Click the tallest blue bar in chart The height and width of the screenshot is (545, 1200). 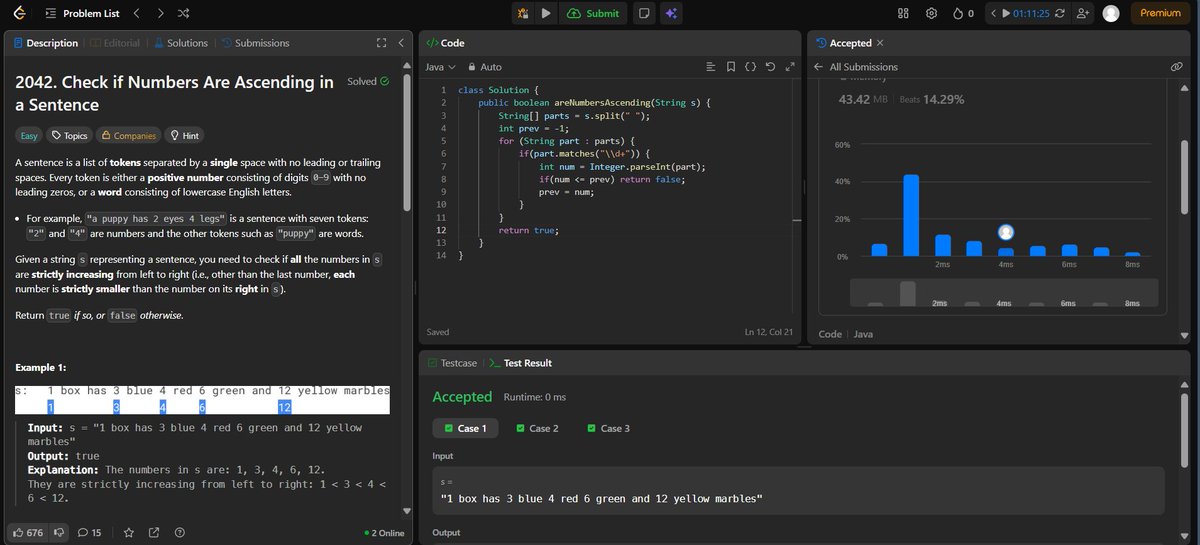911,215
